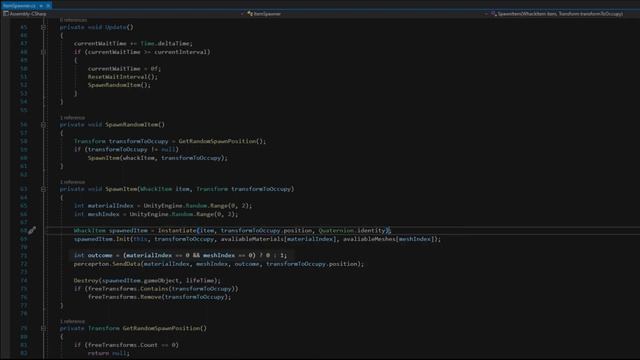Click line number 68 in the gutter
This screenshot has height=360, width=640.
click(x=24, y=231)
